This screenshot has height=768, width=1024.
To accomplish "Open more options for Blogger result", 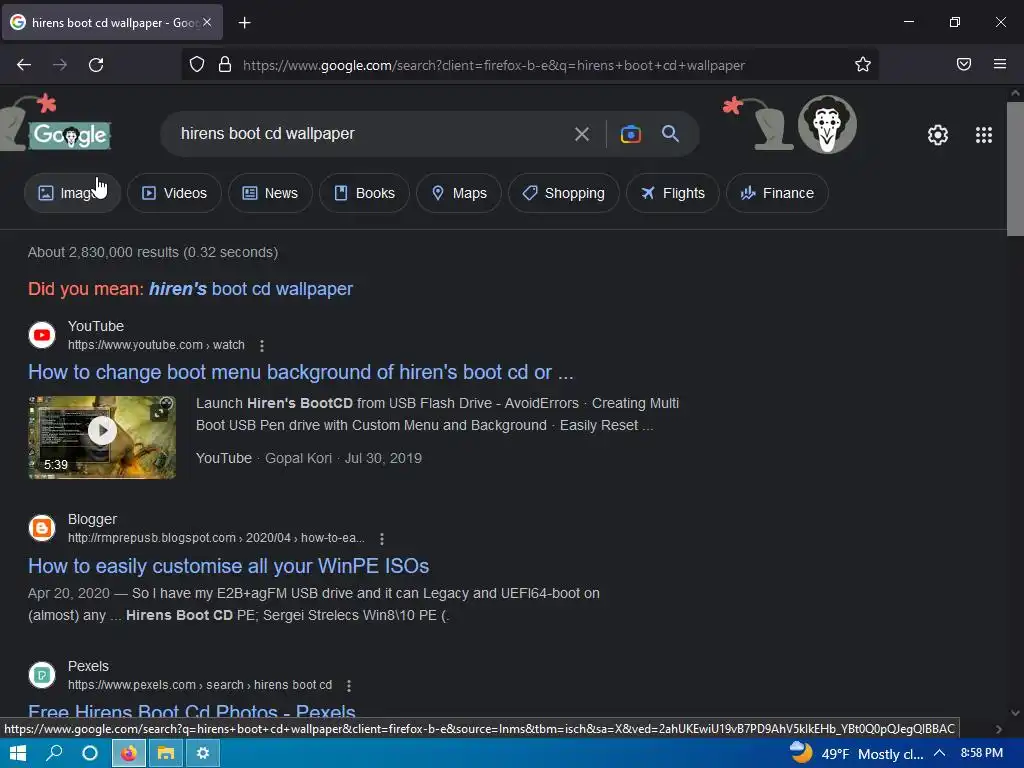I will click(382, 539).
